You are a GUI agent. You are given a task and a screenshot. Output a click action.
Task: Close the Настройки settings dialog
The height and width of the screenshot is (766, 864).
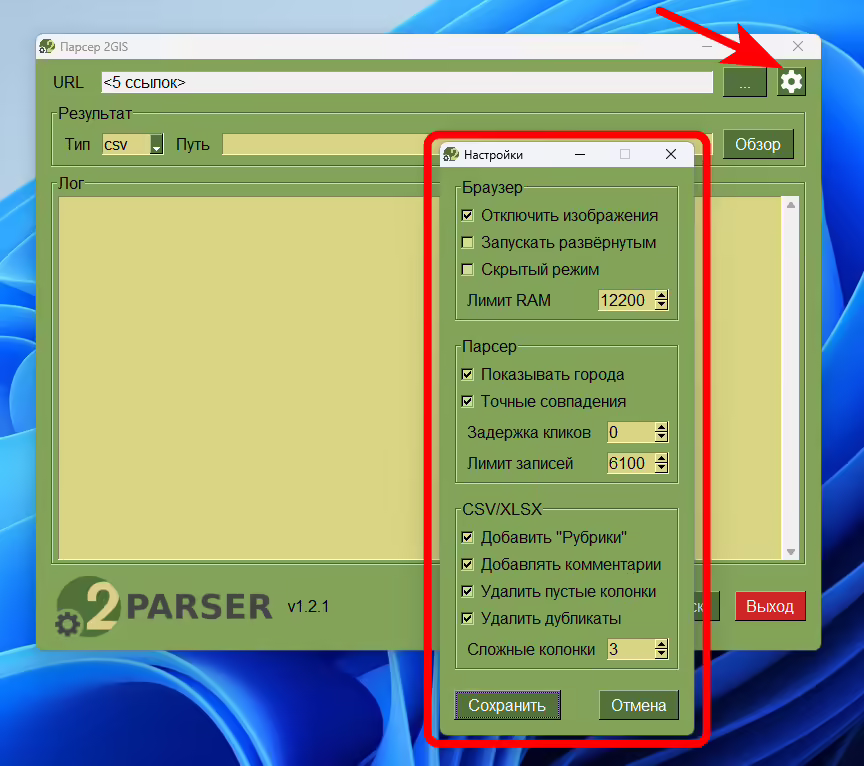(x=671, y=154)
